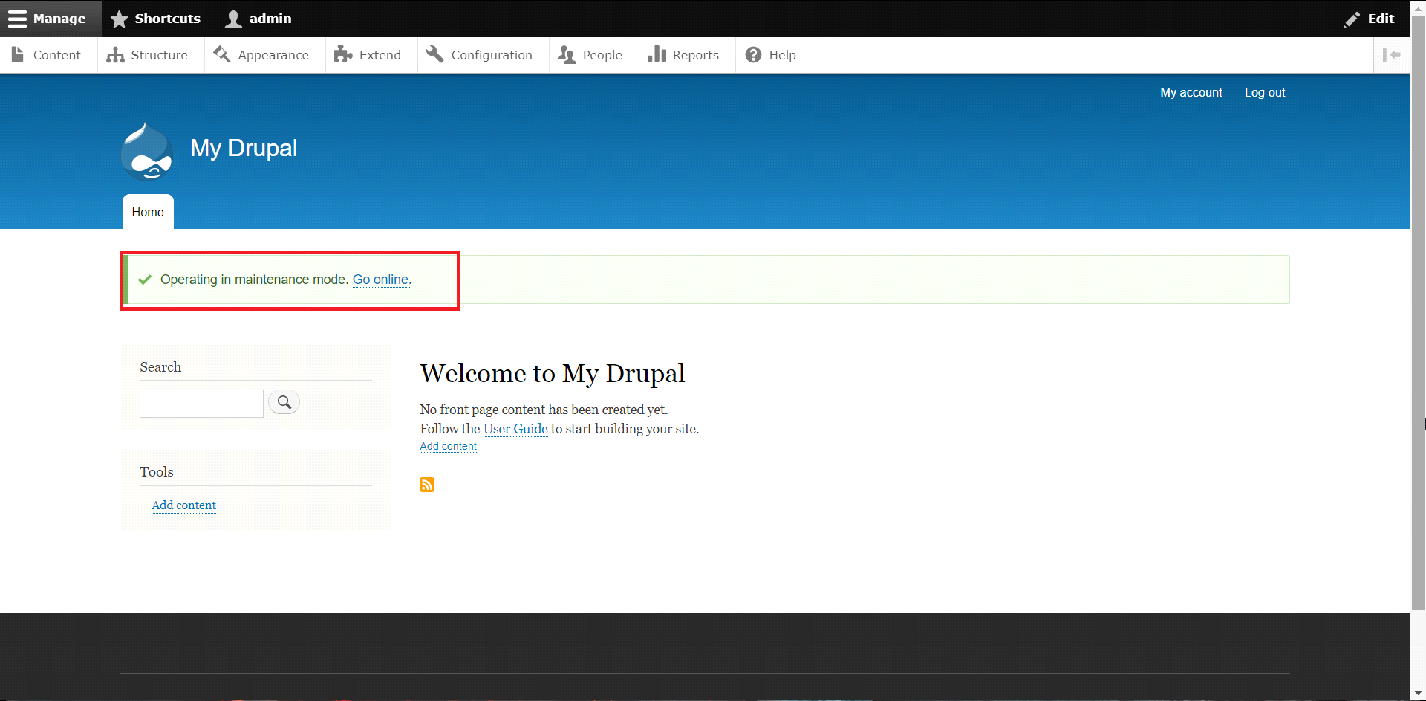Open the Structure menu
Screen dimensions: 1426x701
148,55
